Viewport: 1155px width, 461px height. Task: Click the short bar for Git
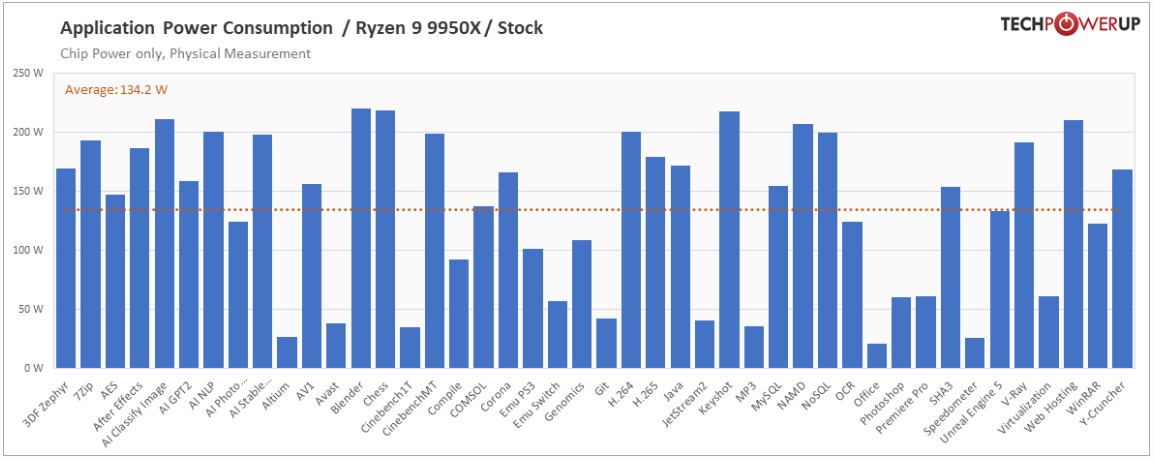pyautogui.click(x=606, y=343)
